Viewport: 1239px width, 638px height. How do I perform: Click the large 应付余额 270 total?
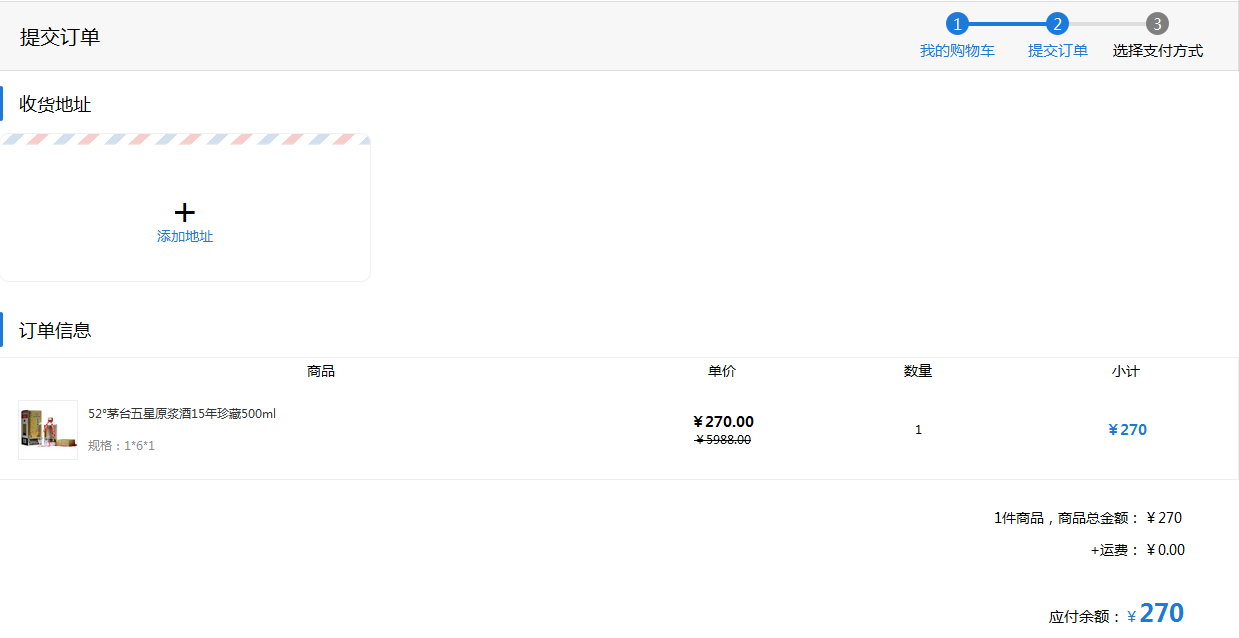1161,613
